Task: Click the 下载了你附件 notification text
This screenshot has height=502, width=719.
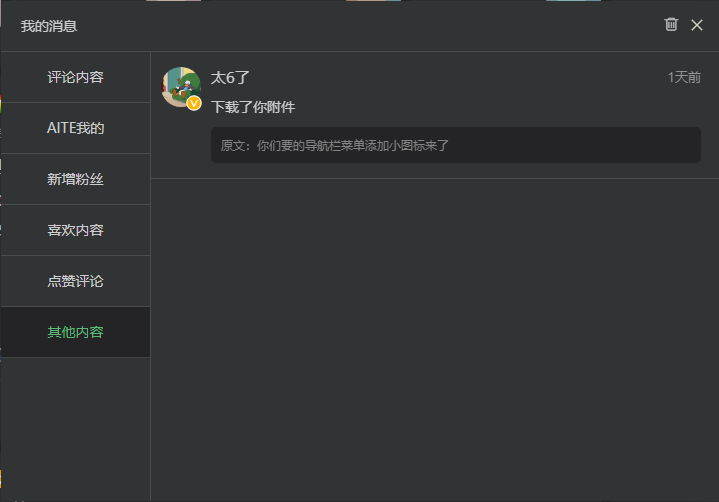Action: coord(253,107)
